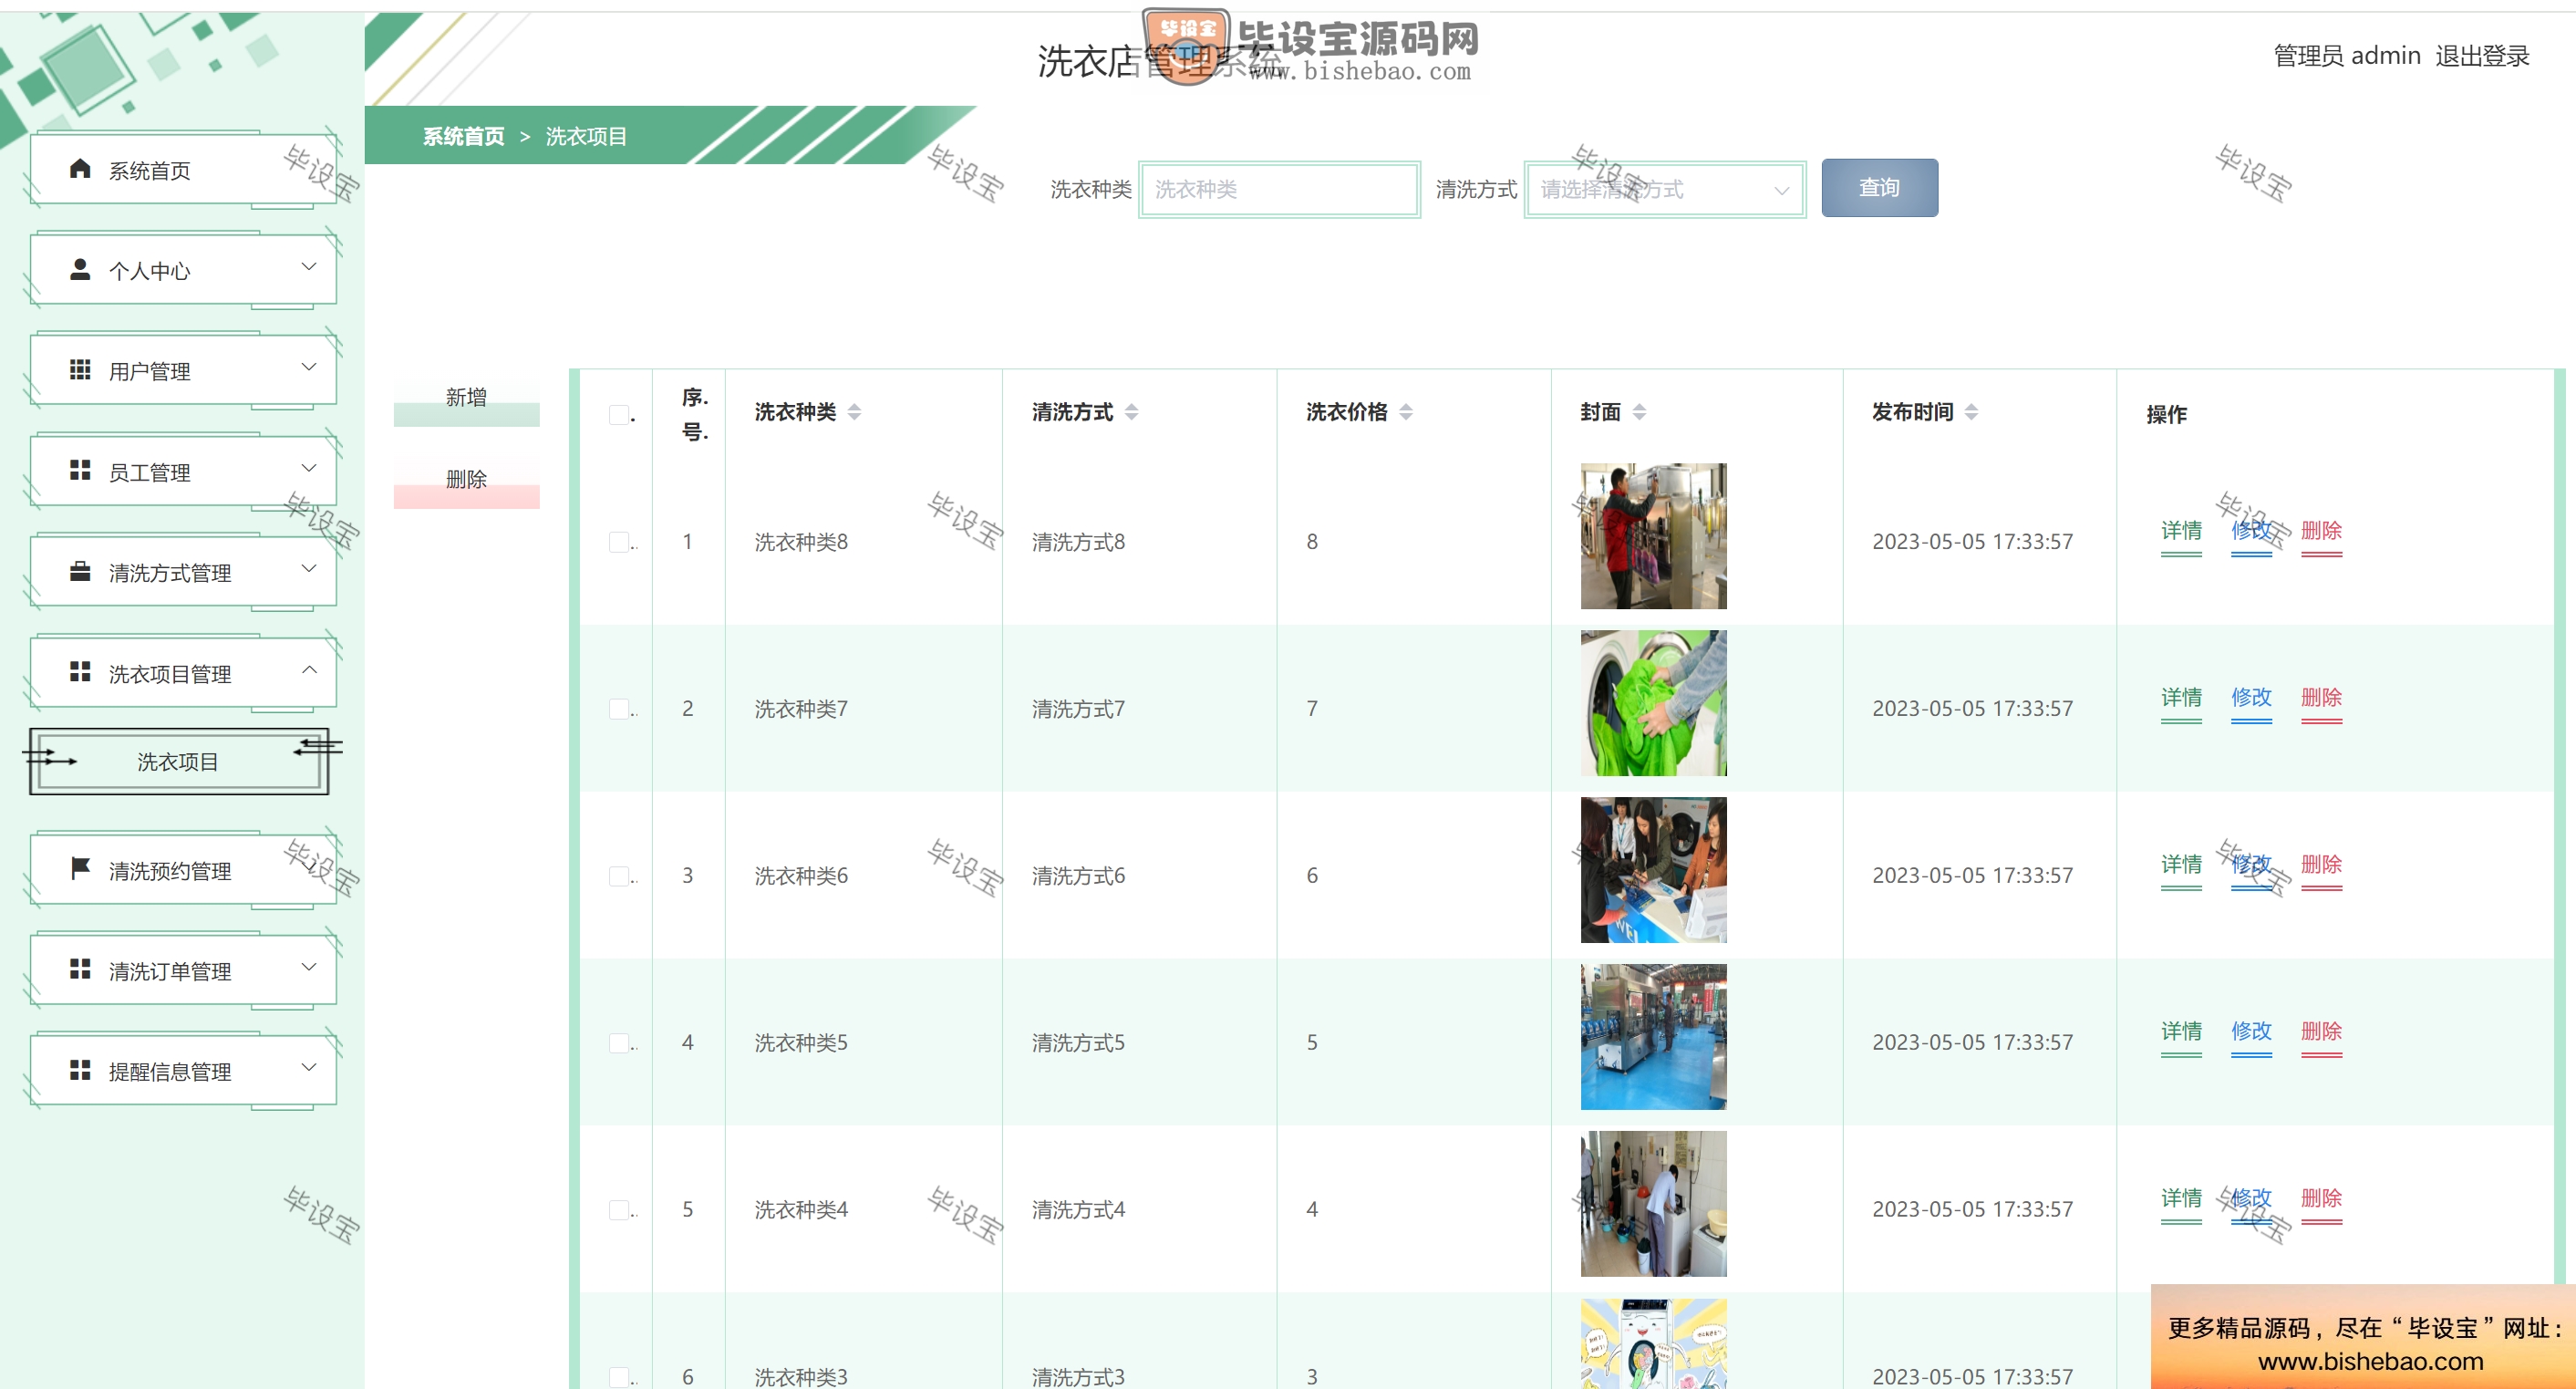Screen dimensions: 2576x1389
Task: Check the row for 洗衣种类7
Action: [619, 709]
